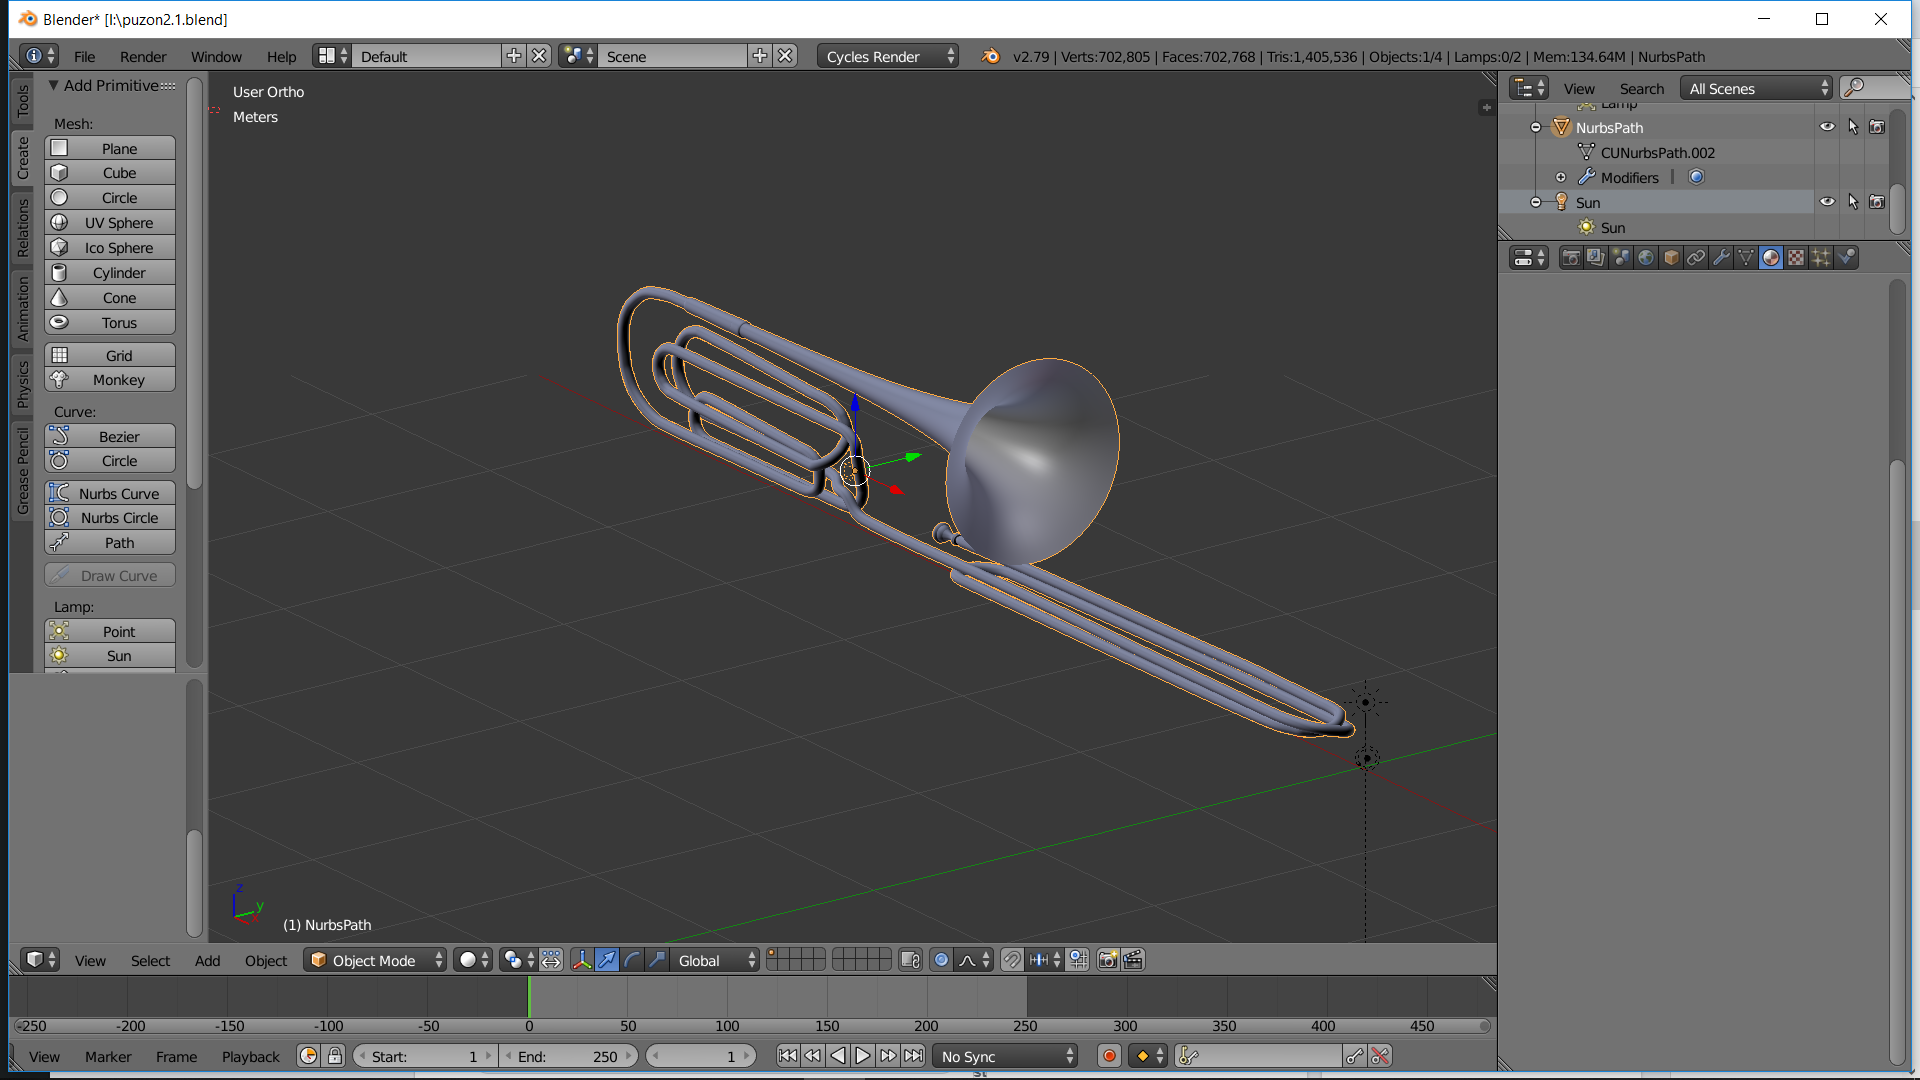Toggle Sun object visibility eye
The width and height of the screenshot is (1920, 1080).
tap(1827, 202)
